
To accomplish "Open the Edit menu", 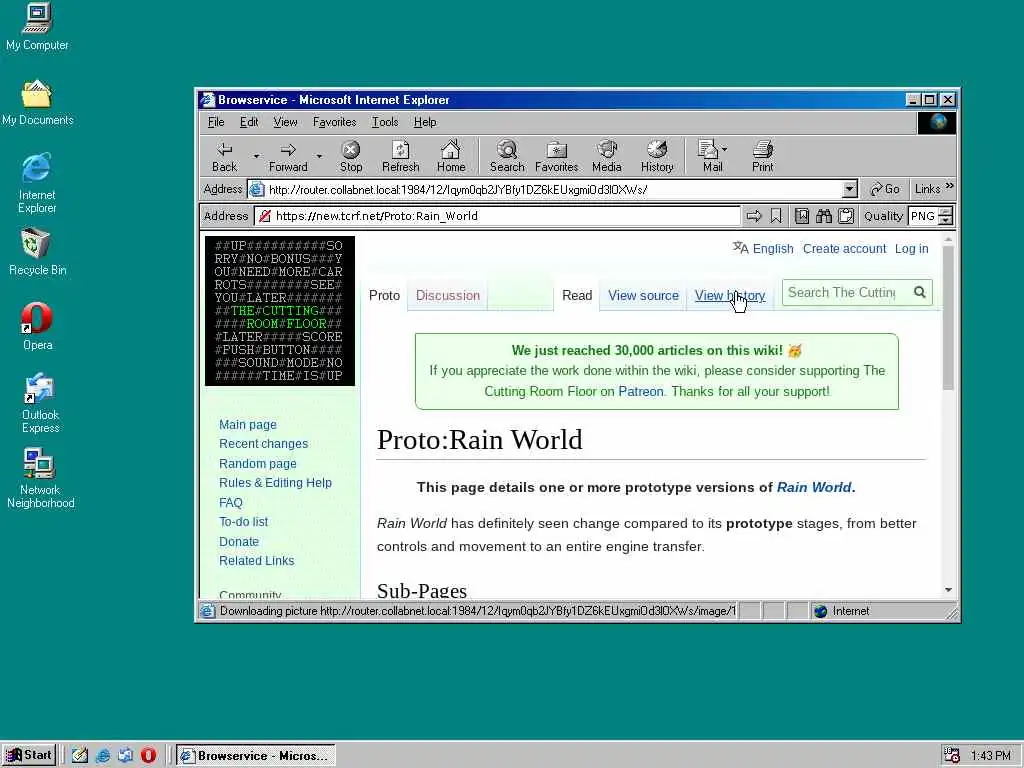I will (249, 122).
